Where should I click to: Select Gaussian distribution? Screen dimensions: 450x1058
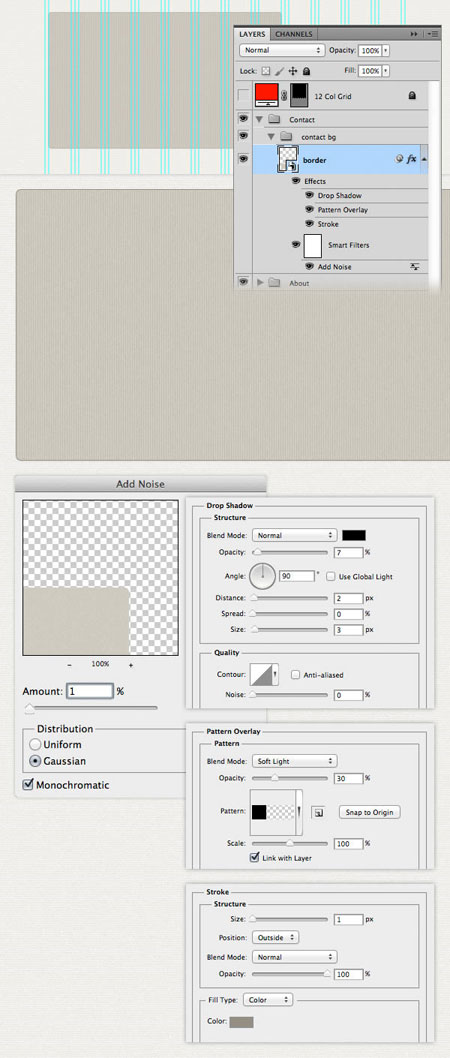[35, 761]
